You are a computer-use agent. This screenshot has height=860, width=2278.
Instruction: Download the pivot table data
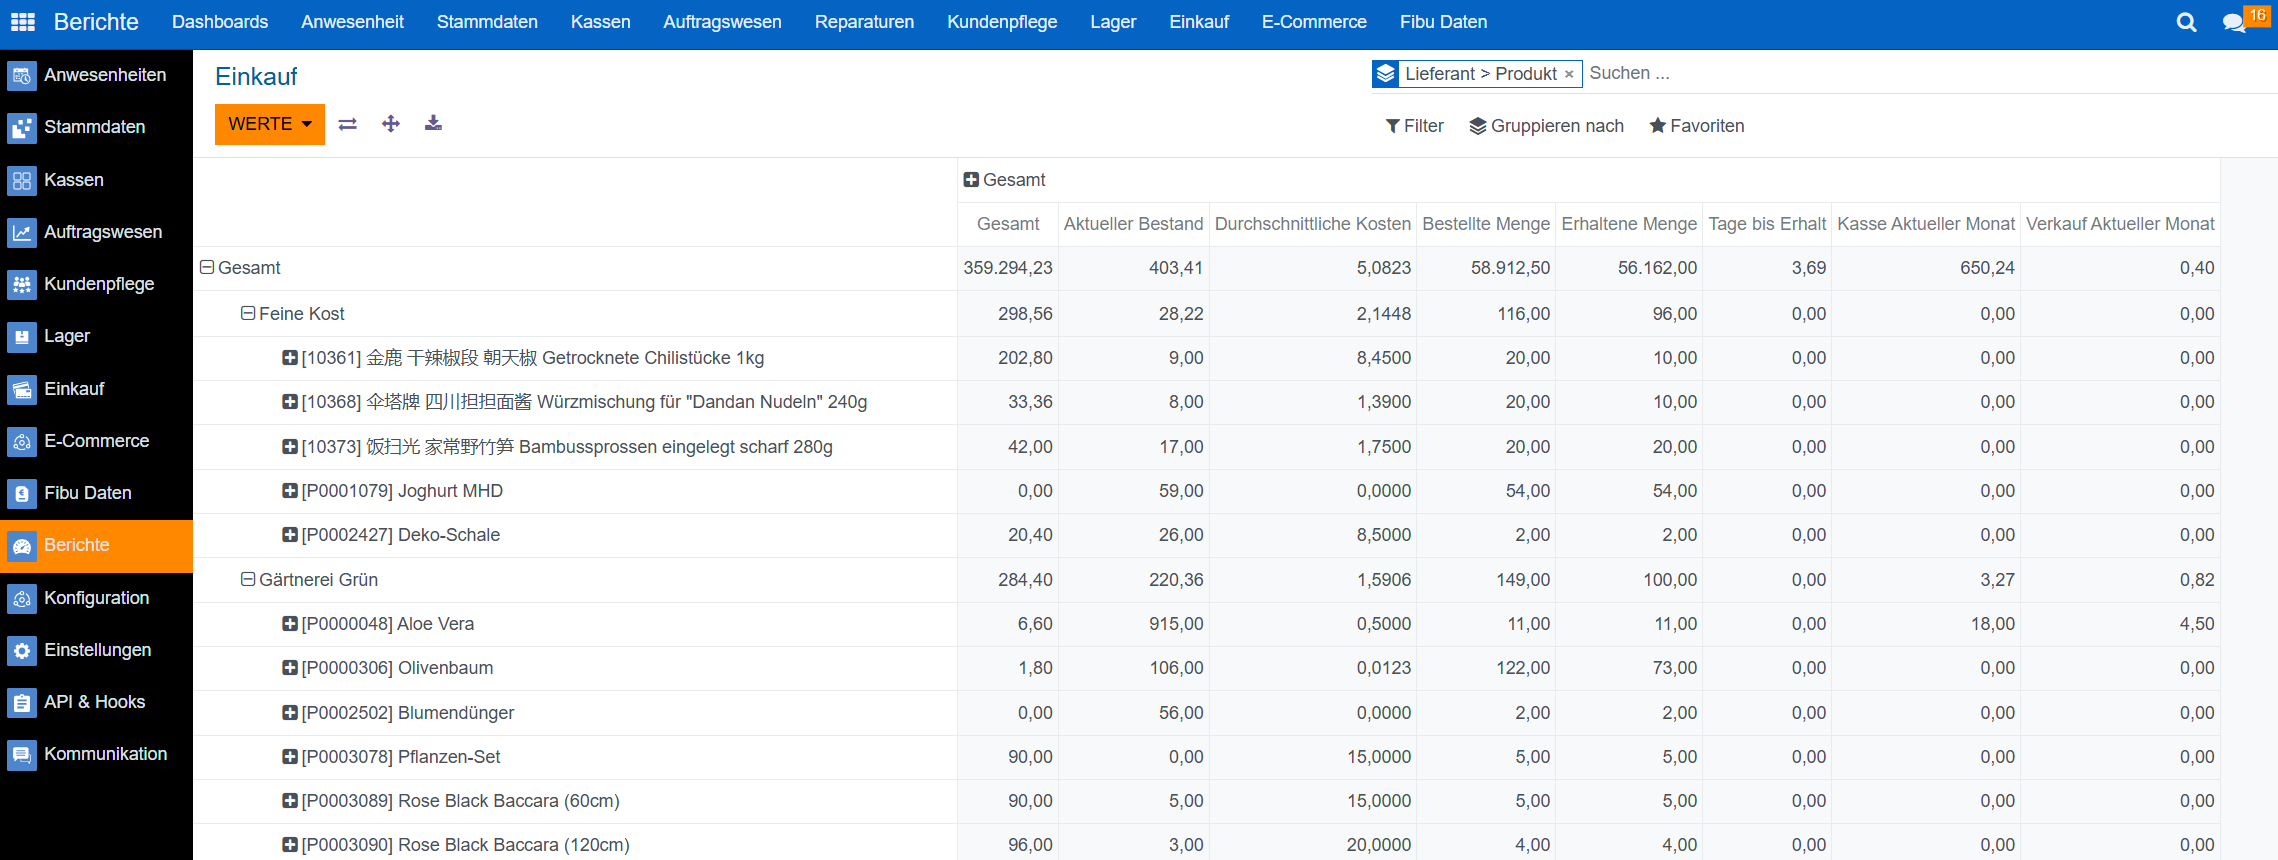pos(433,124)
